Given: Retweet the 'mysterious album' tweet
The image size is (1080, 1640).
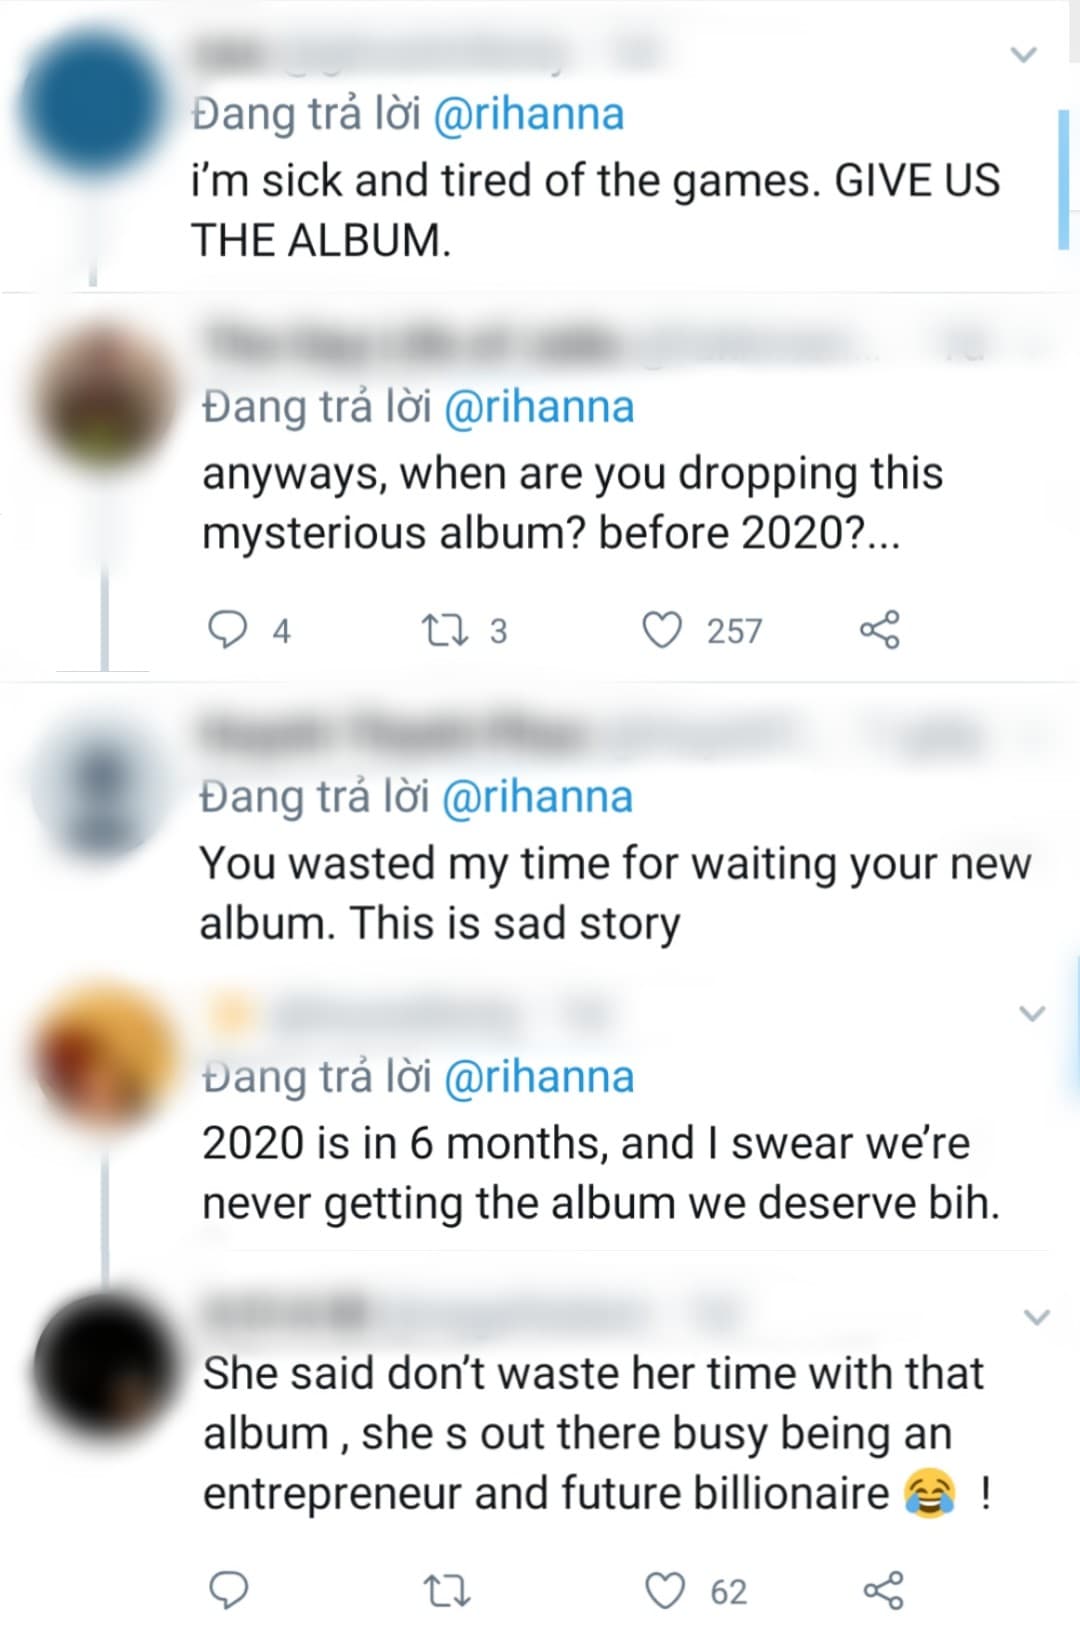Looking at the screenshot, I should (x=440, y=630).
